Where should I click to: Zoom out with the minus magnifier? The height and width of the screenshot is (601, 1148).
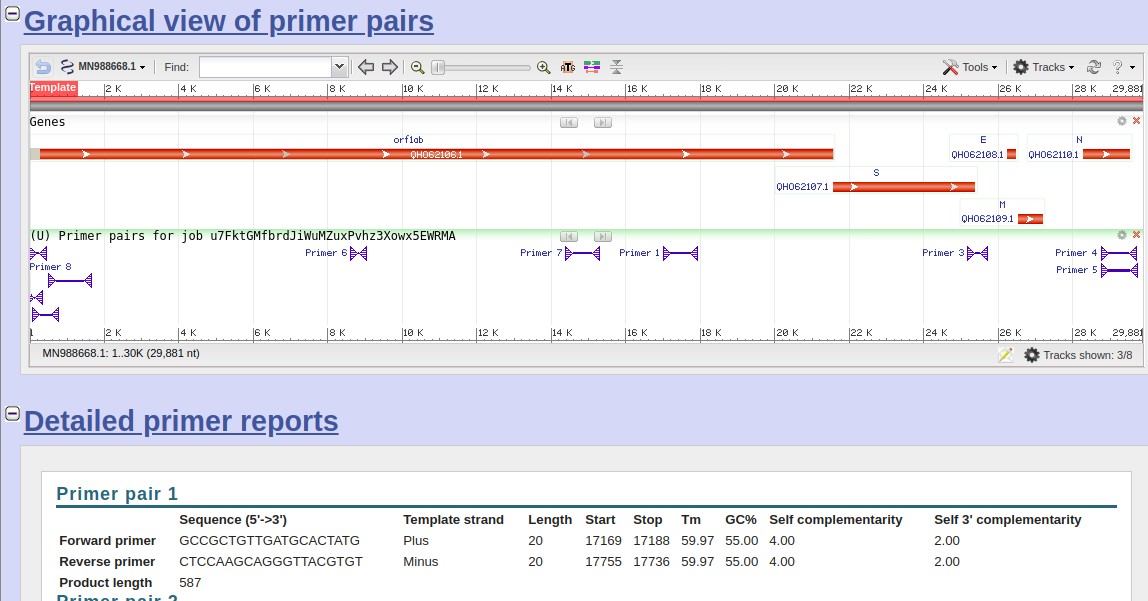417,67
